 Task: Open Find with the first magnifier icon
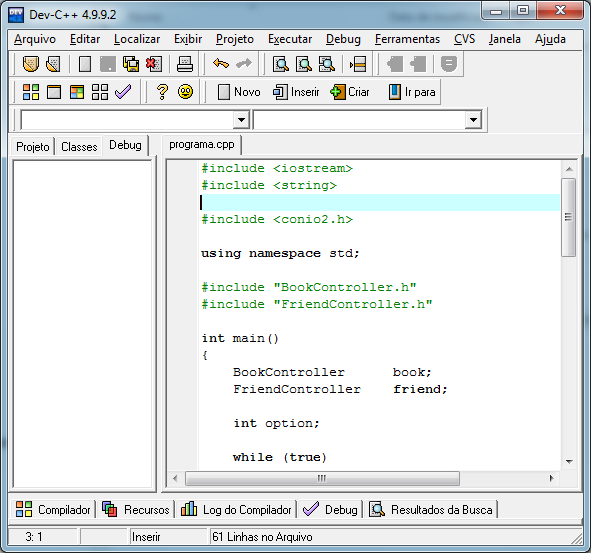click(281, 64)
